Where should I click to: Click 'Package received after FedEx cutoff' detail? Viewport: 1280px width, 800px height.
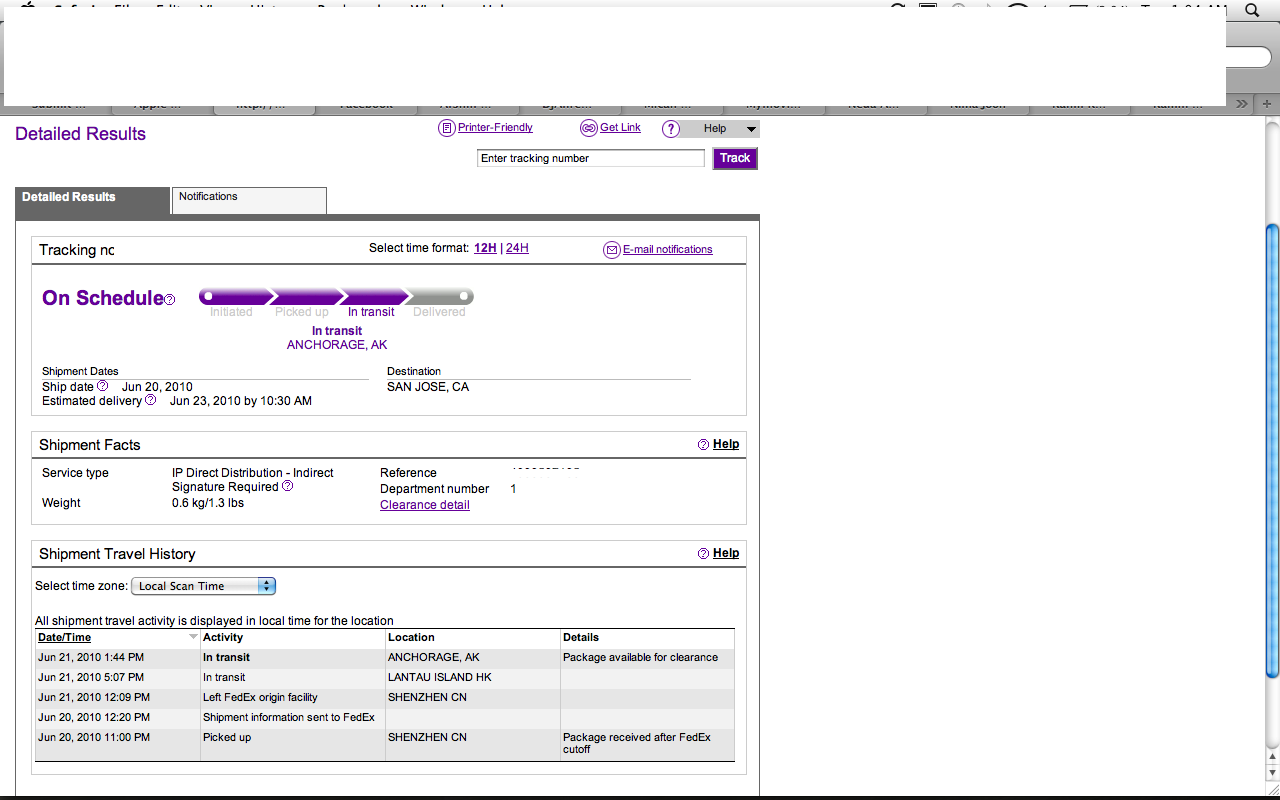pos(637,743)
